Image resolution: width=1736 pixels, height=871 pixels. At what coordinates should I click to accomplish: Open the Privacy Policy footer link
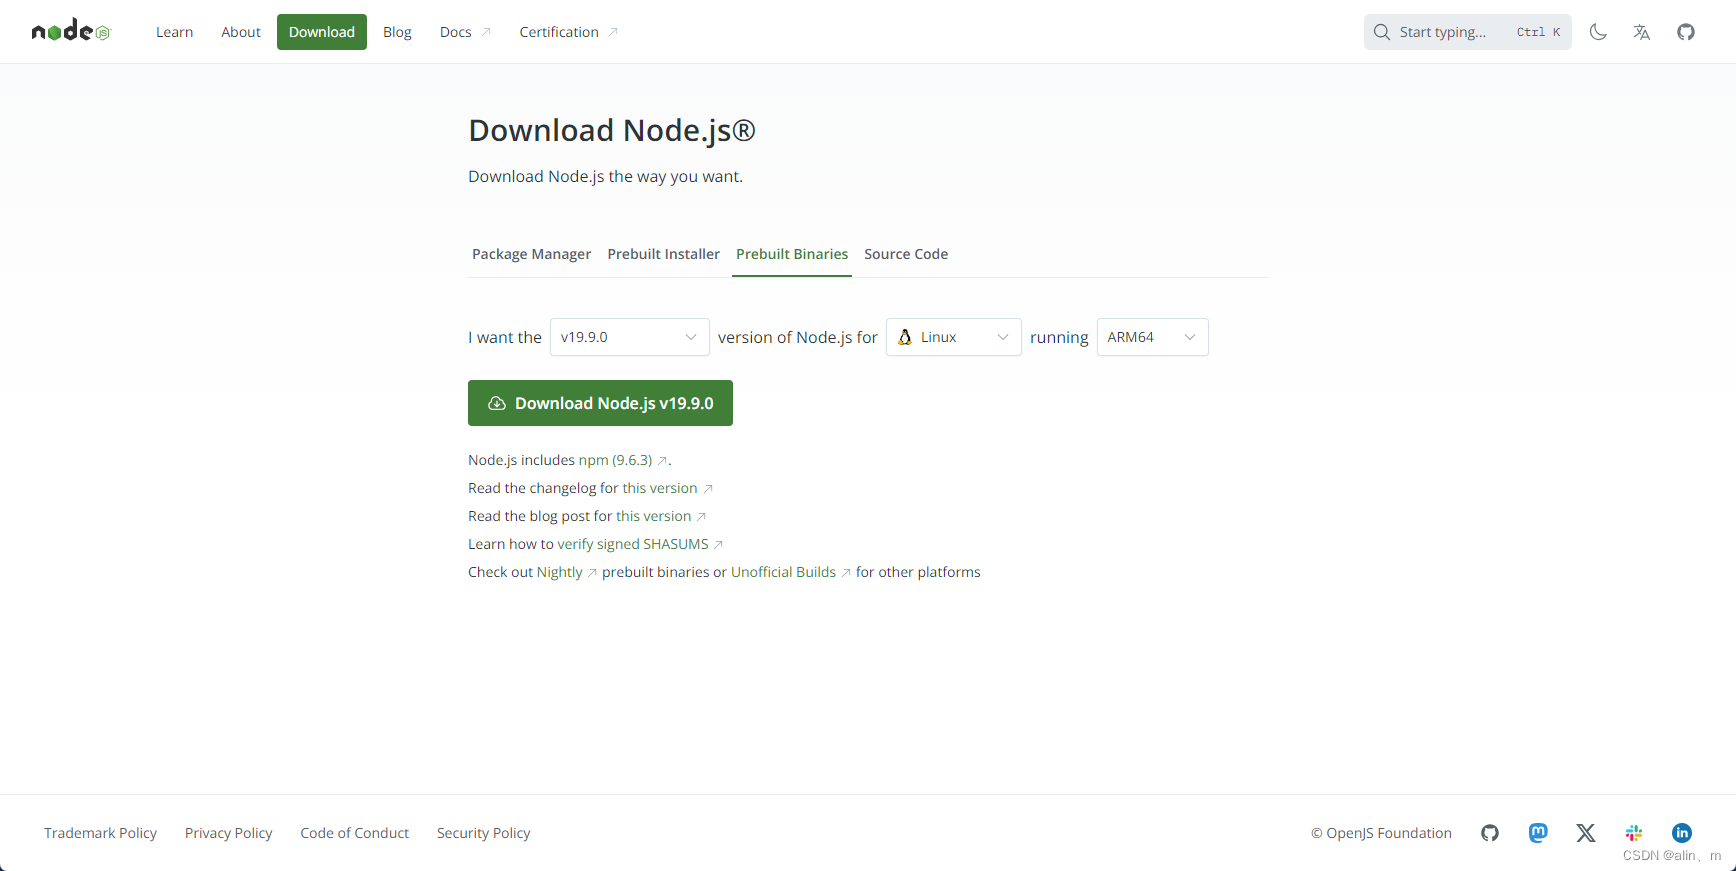click(x=229, y=833)
